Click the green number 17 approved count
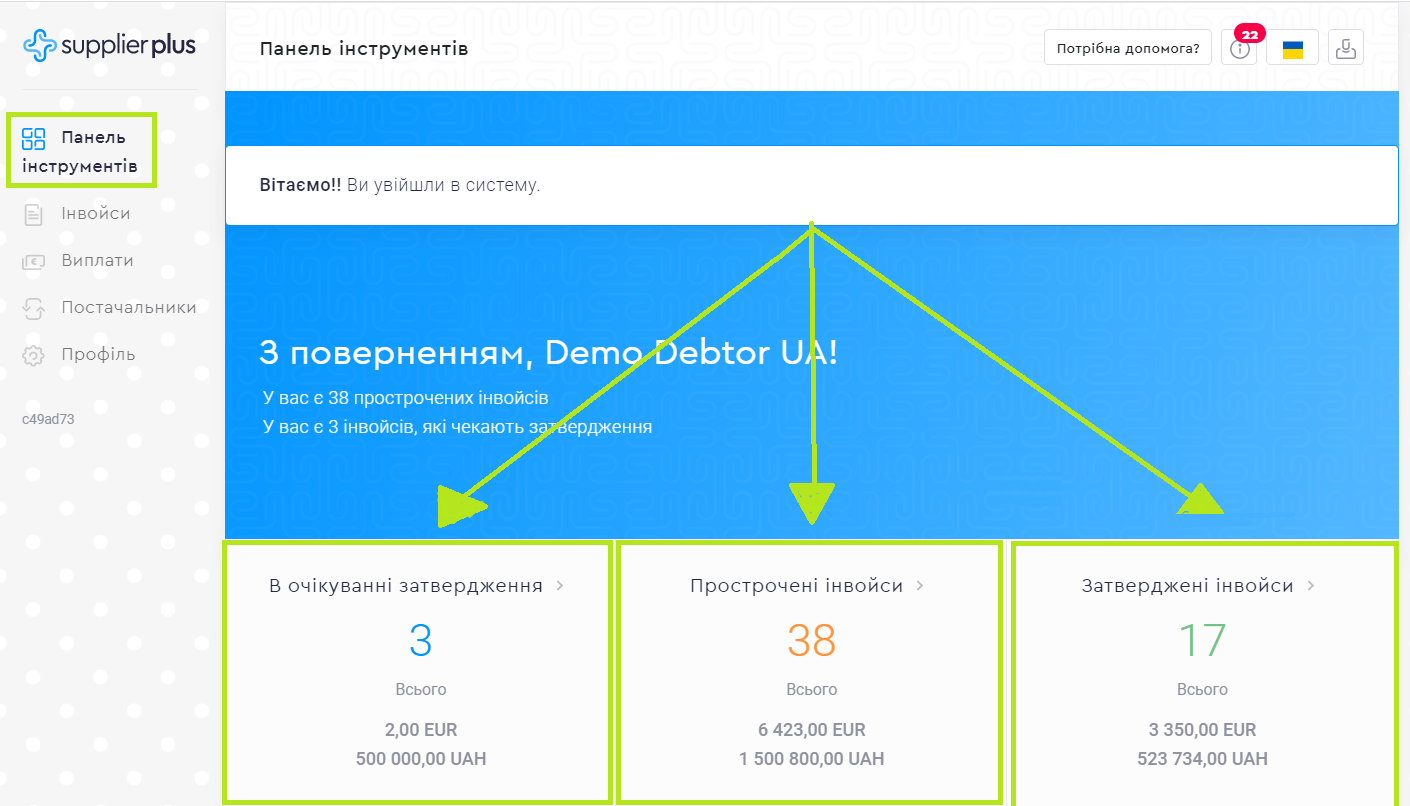 [x=1202, y=641]
